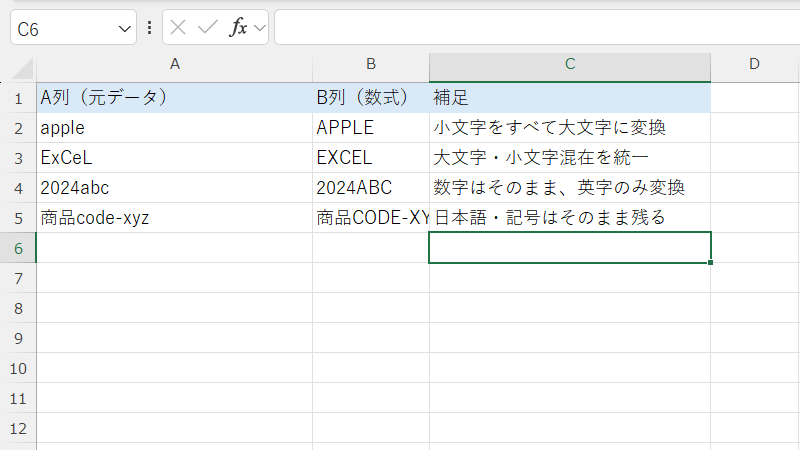Select row 12 header

click(x=18, y=429)
